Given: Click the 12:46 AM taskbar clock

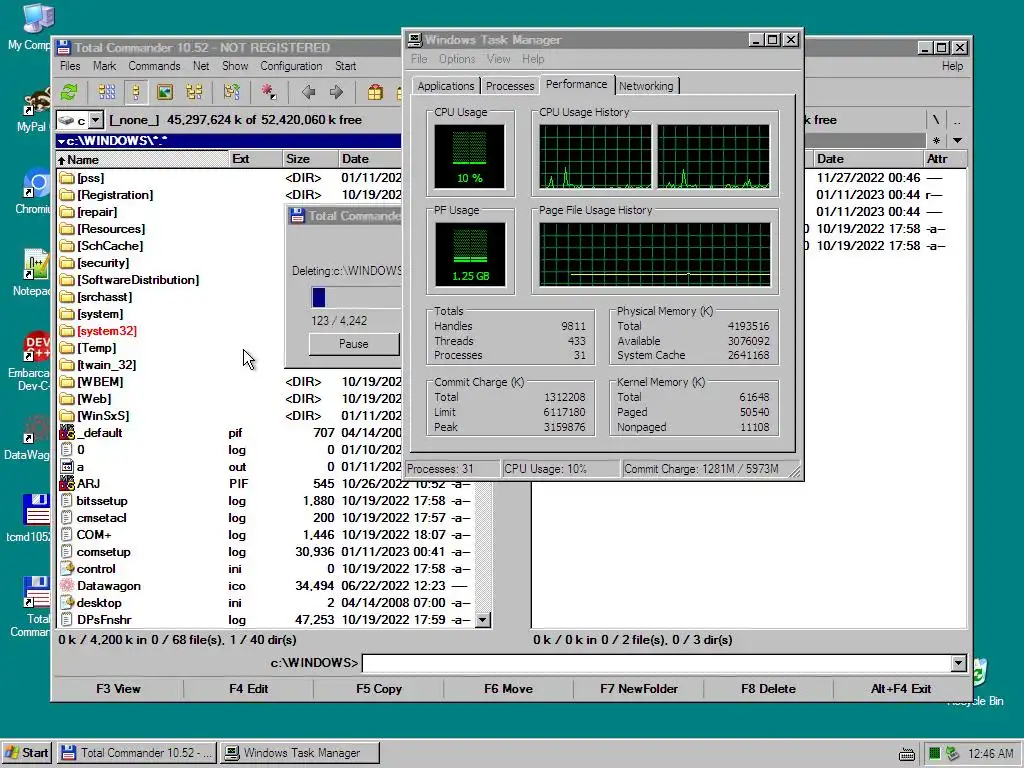Looking at the screenshot, I should [x=991, y=754].
